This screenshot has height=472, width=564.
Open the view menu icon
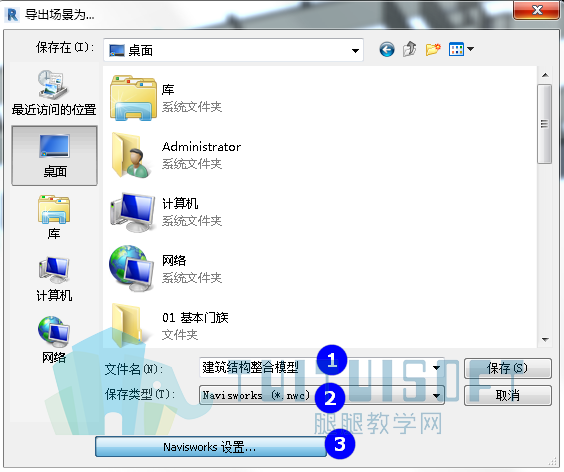tap(456, 49)
